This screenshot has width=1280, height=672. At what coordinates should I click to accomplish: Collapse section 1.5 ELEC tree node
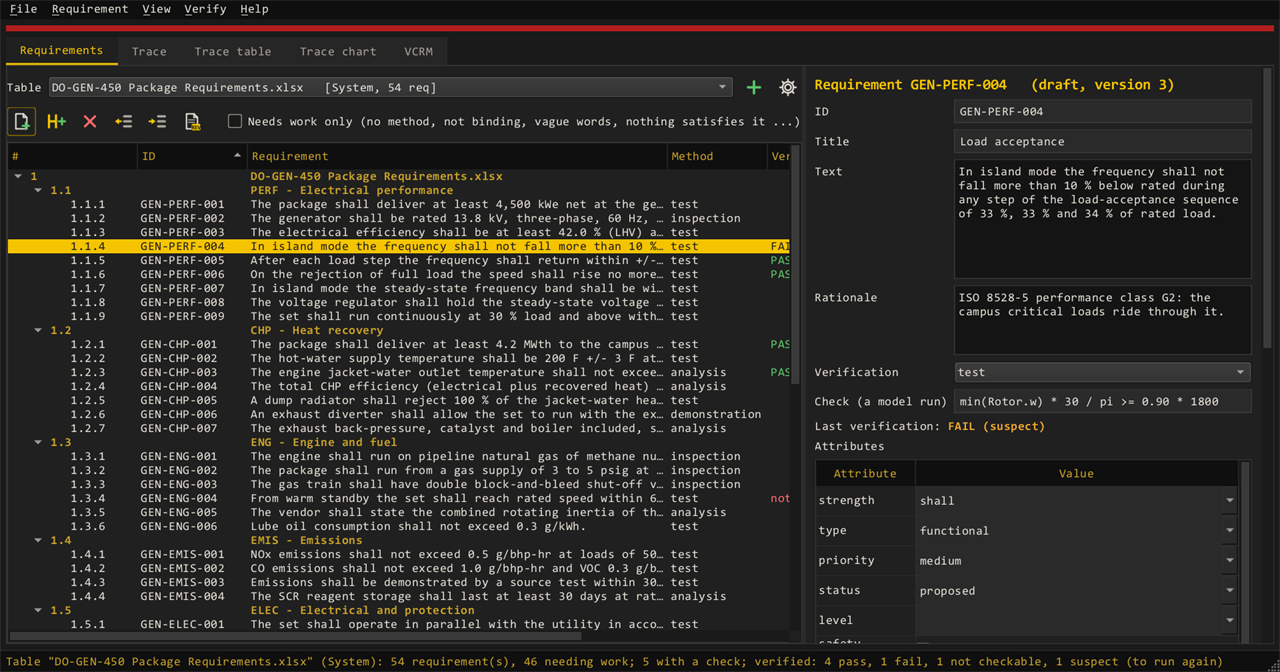click(x=39, y=610)
